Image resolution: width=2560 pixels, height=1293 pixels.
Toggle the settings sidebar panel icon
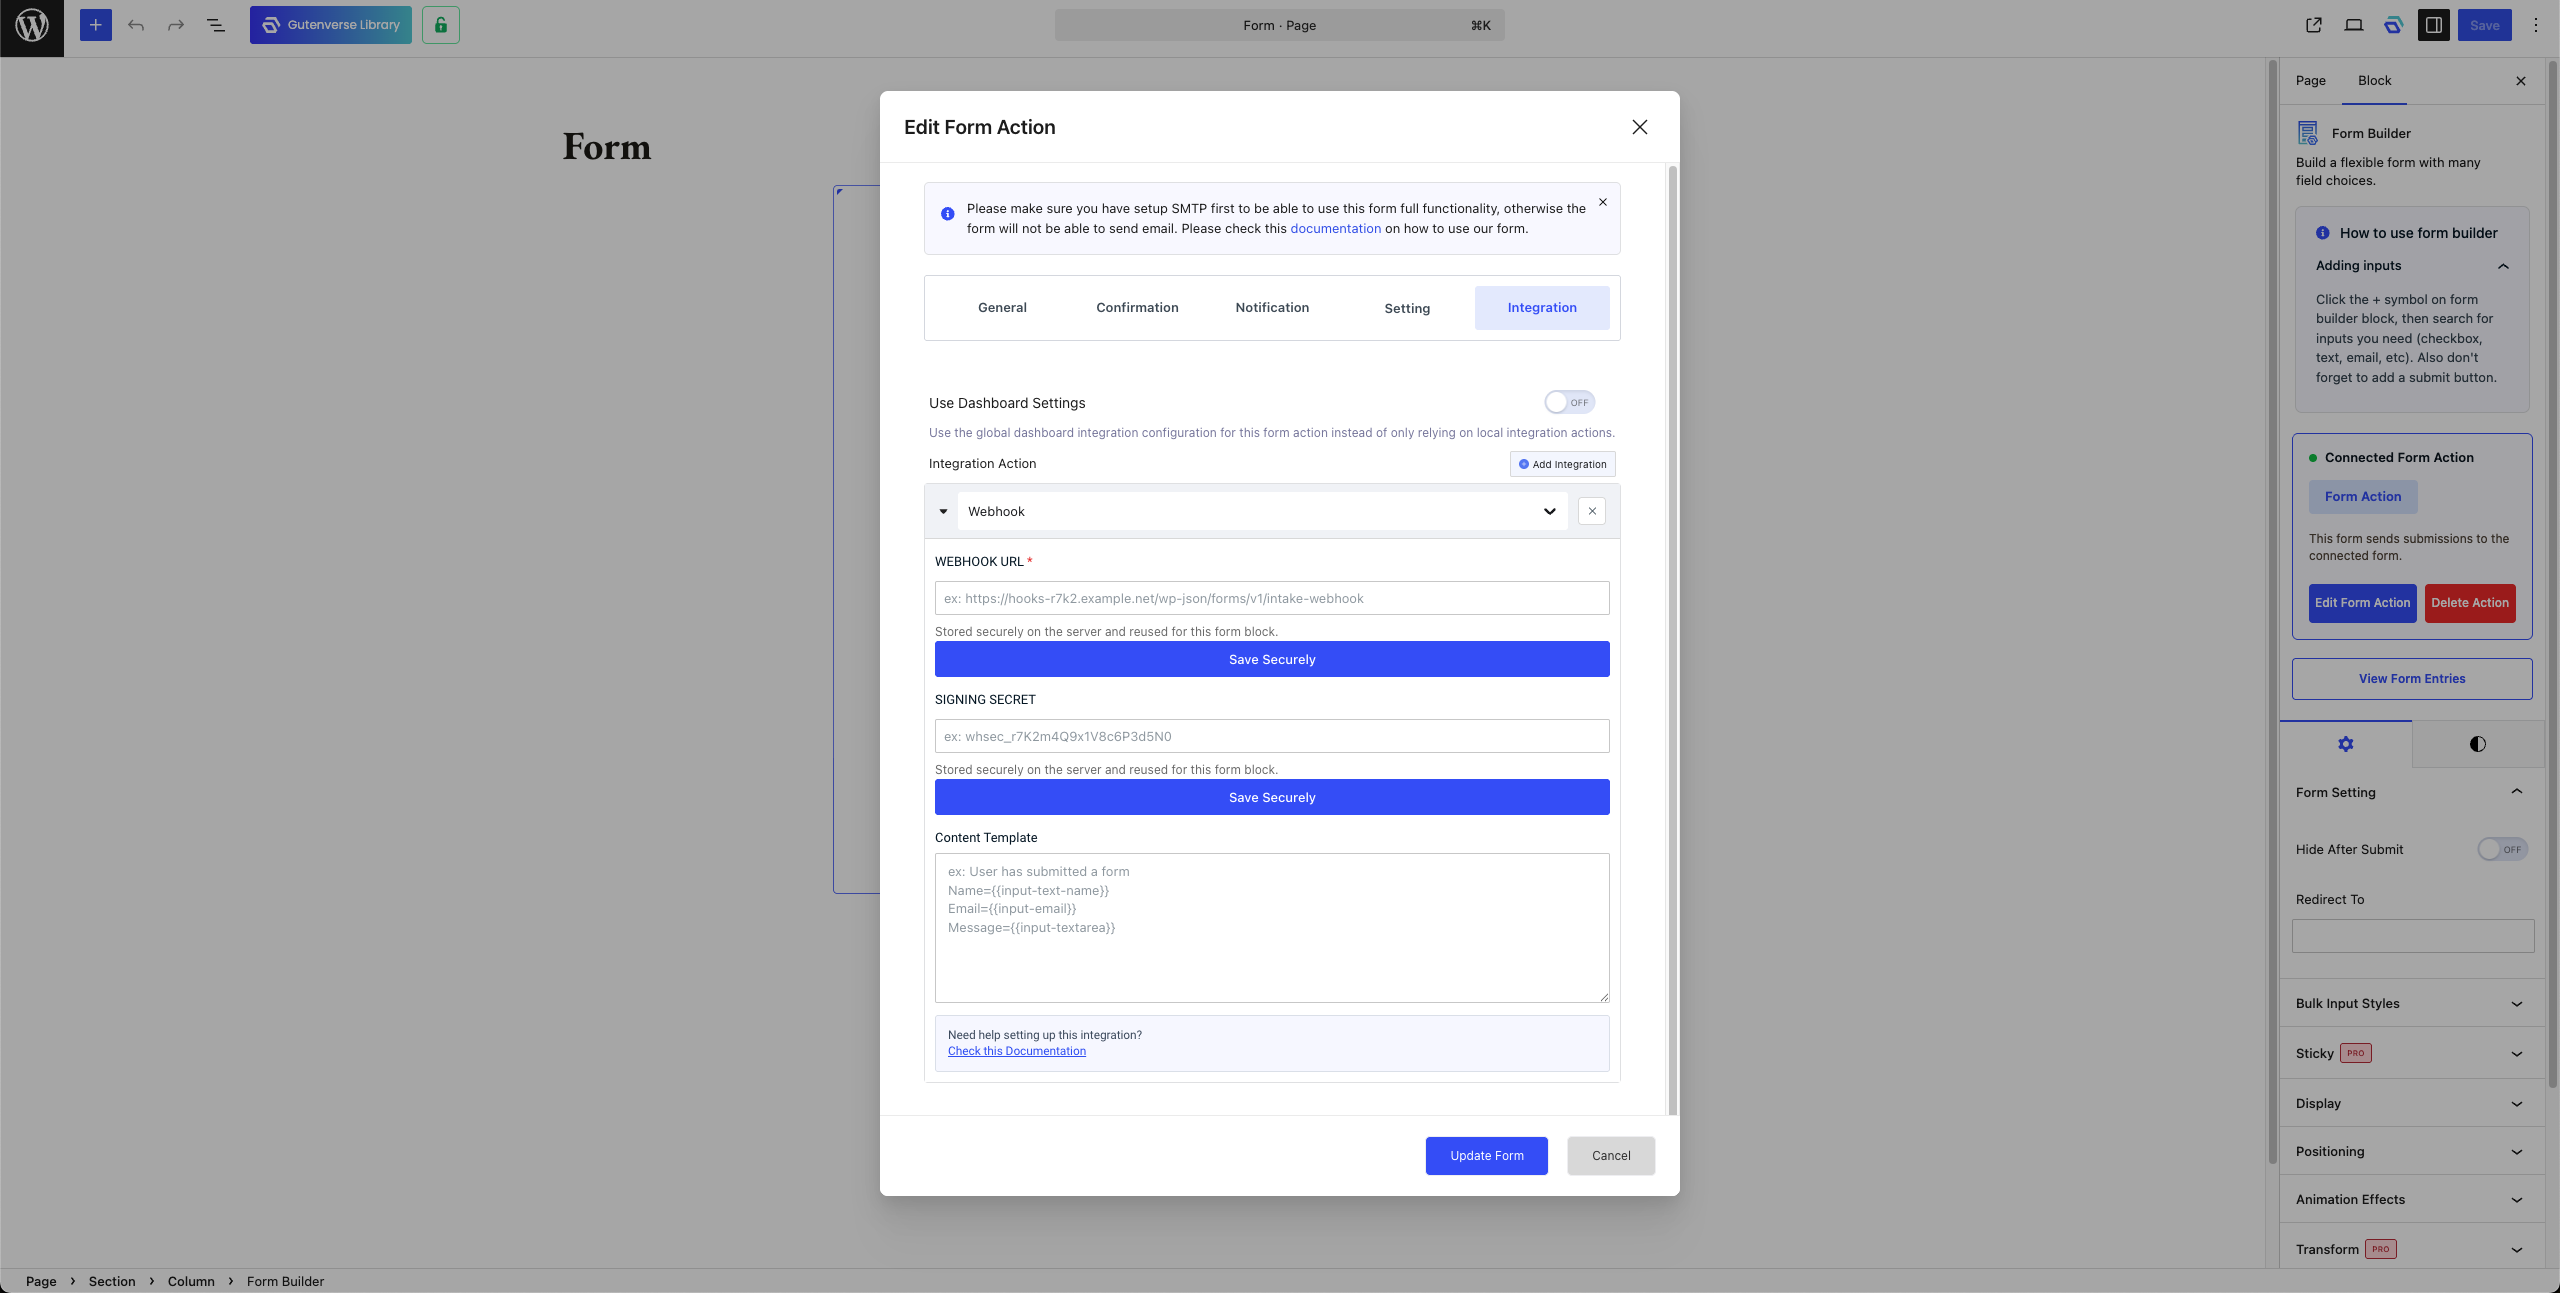click(x=2434, y=25)
